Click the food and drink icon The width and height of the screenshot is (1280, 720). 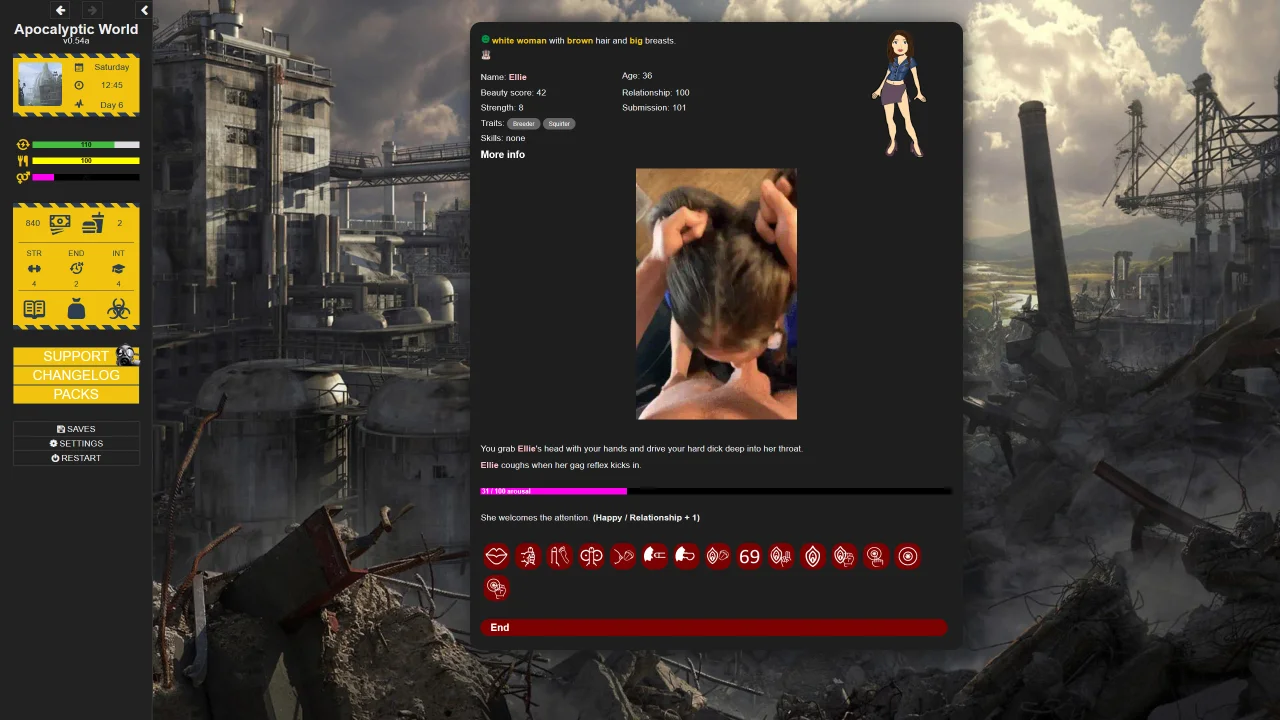(x=93, y=223)
